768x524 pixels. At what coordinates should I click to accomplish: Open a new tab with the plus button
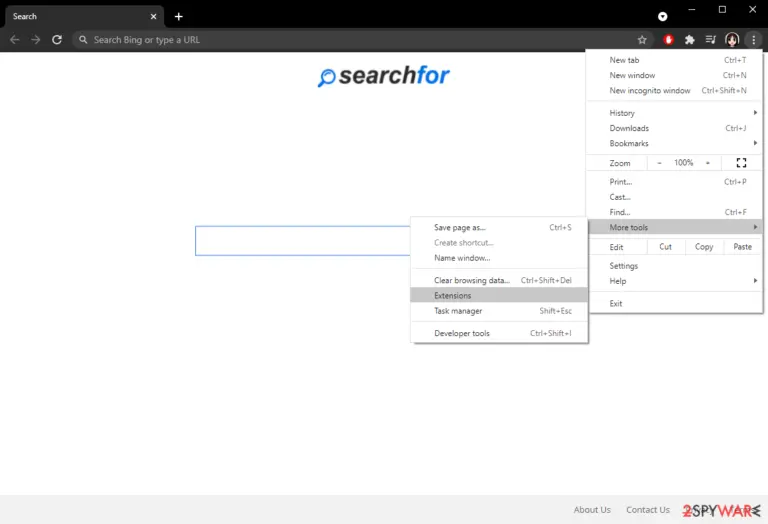(x=179, y=17)
